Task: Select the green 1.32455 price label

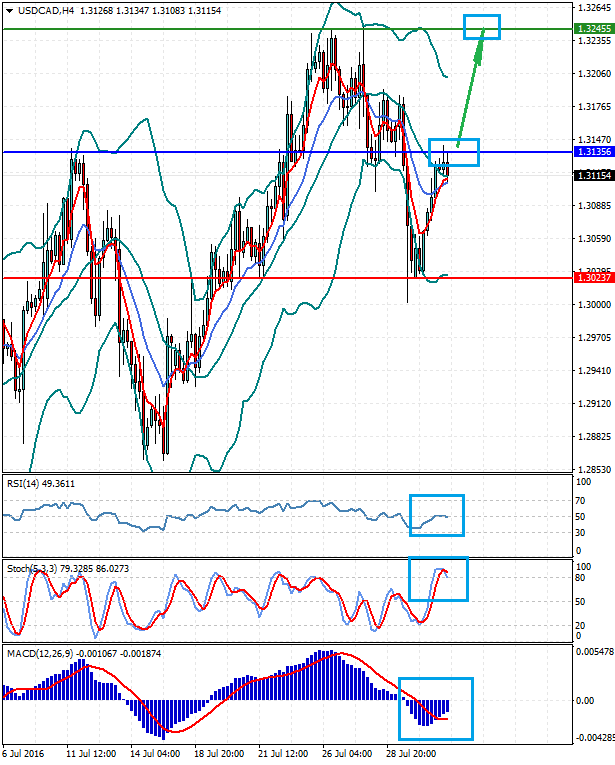Action: click(x=594, y=29)
